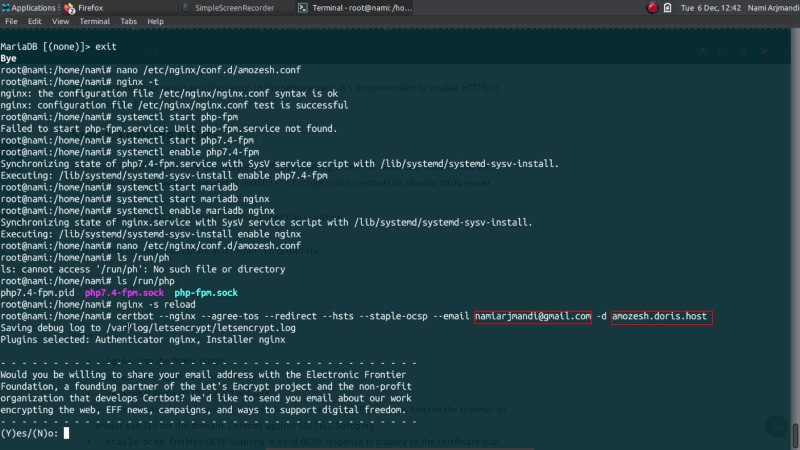This screenshot has width=800, height=450.
Task: Open the Terminal menu
Action: pos(94,21)
